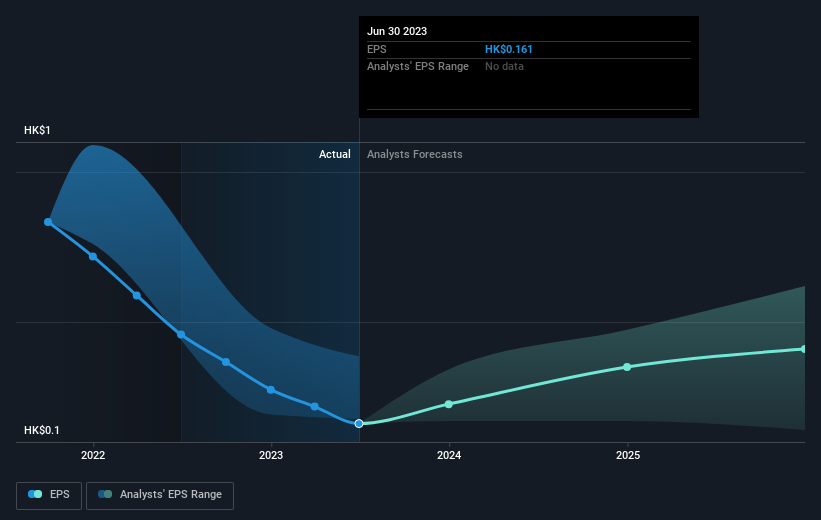Select the forecast EPS point above the 2024 tick
The width and height of the screenshot is (821, 520).
[449, 404]
